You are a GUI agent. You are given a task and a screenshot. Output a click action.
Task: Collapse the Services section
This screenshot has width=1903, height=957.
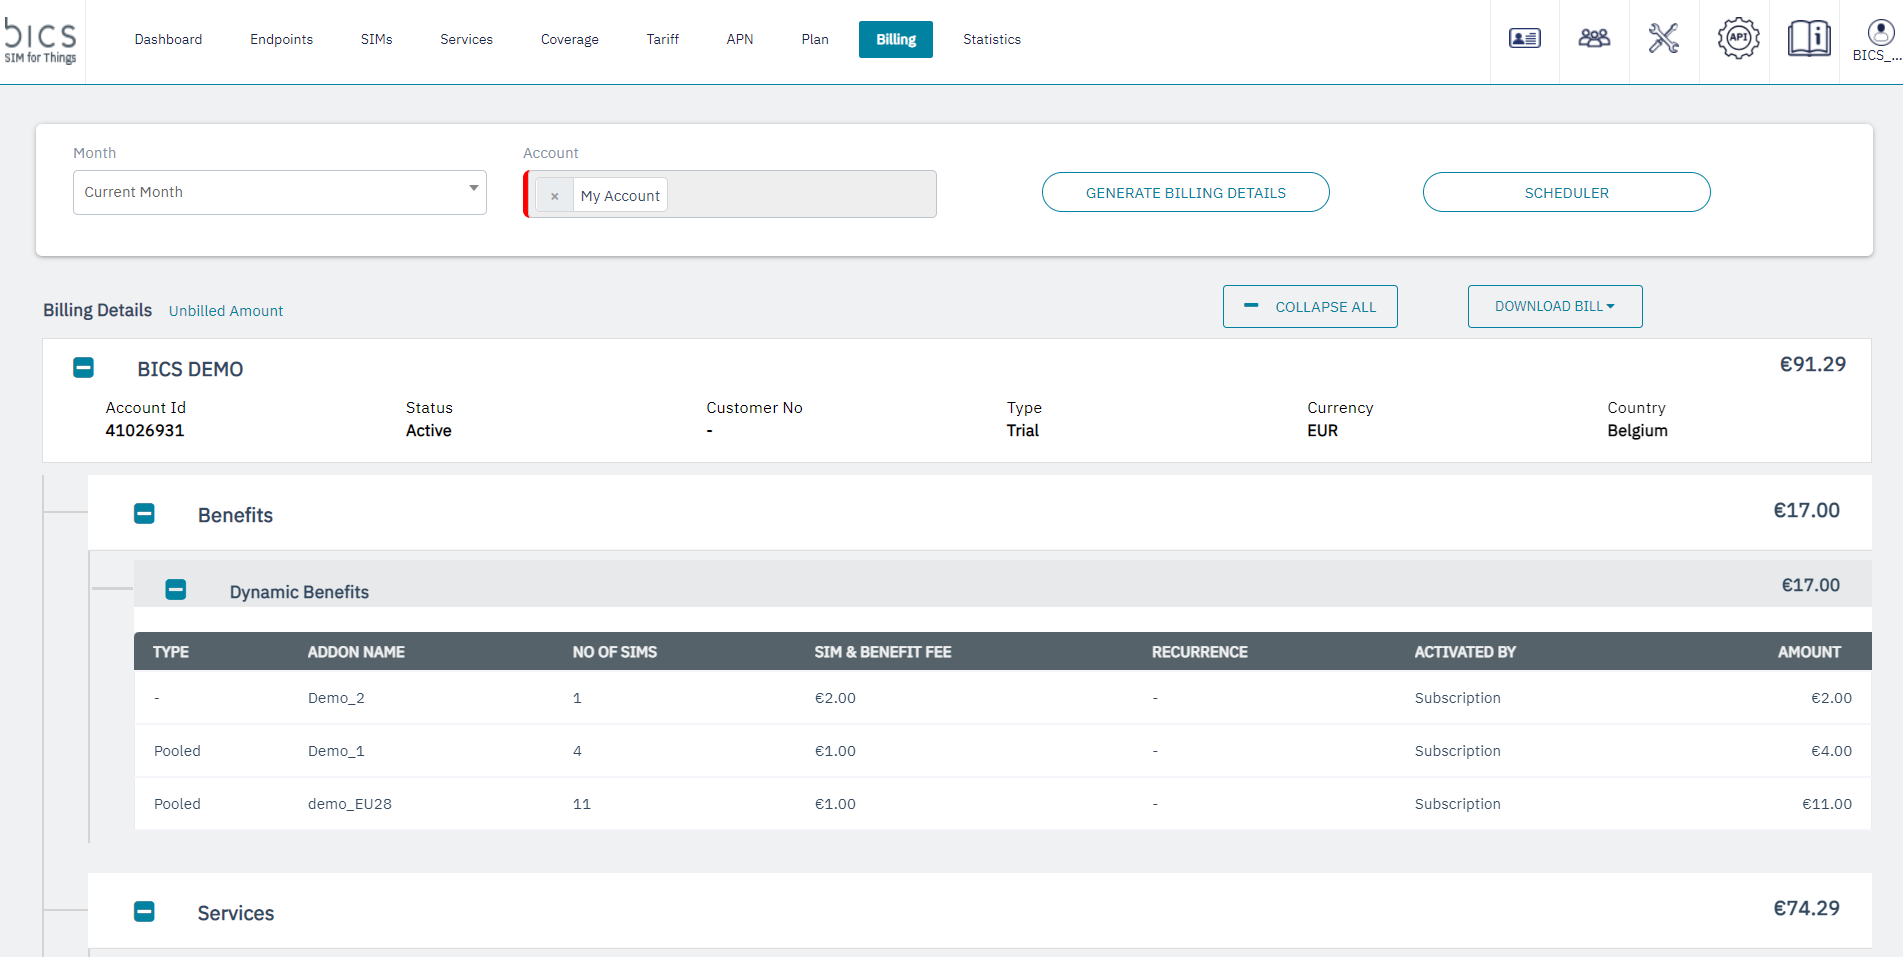click(144, 911)
